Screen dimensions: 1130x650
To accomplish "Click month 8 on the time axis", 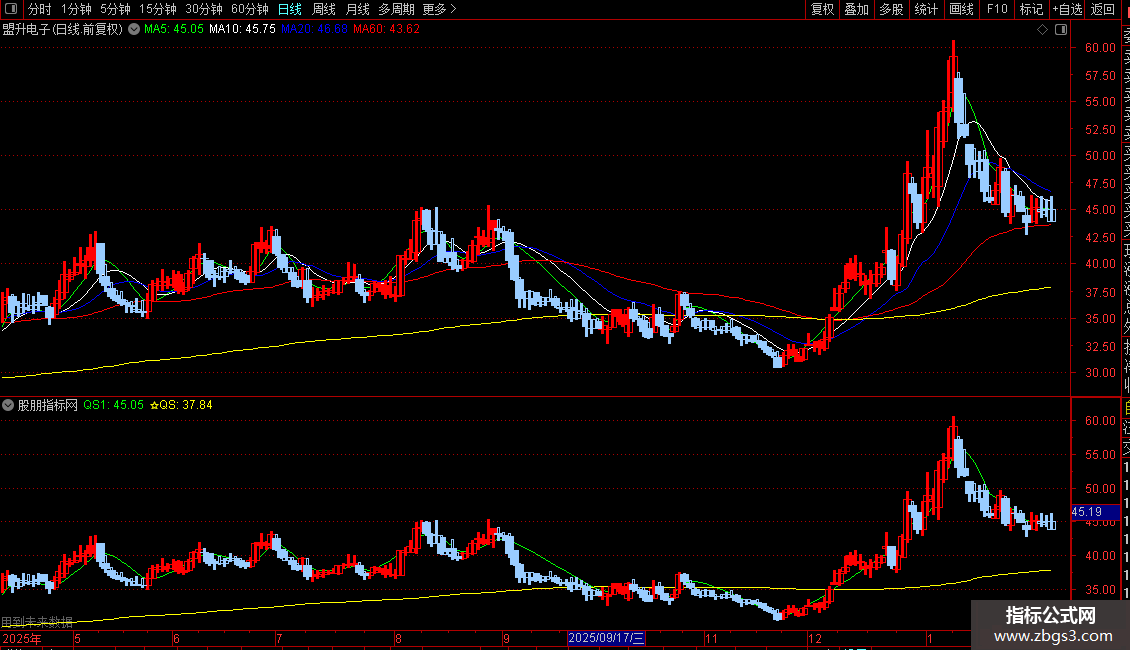I will (x=398, y=638).
